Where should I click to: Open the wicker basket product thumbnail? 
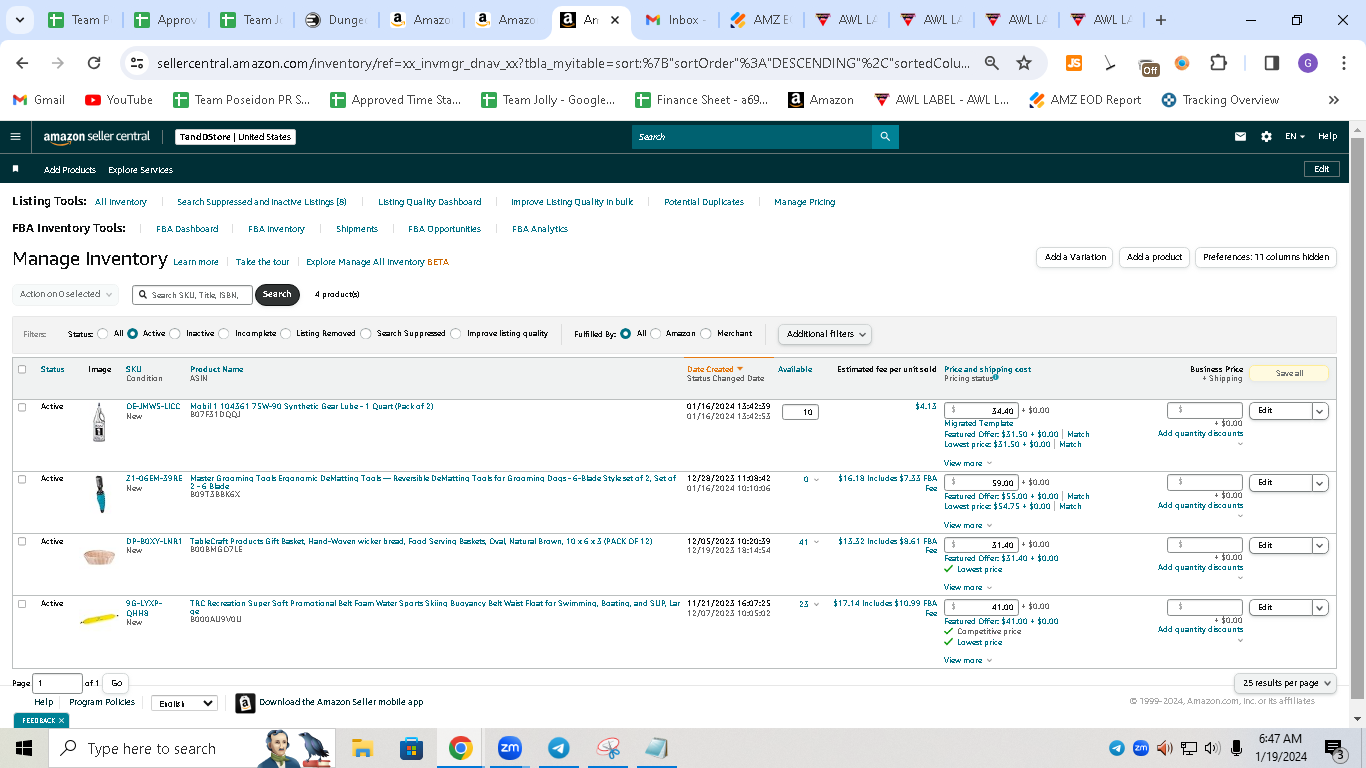click(x=99, y=556)
